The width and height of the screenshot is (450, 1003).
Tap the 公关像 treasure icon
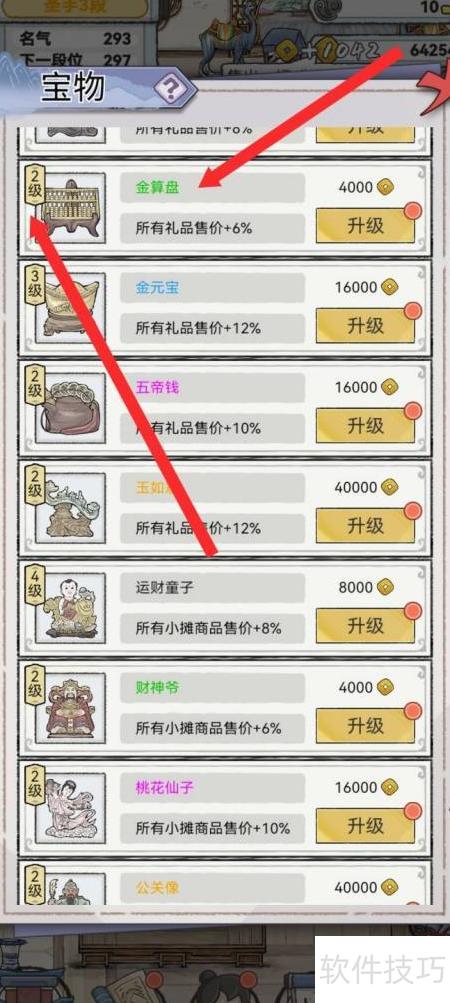(x=71, y=890)
